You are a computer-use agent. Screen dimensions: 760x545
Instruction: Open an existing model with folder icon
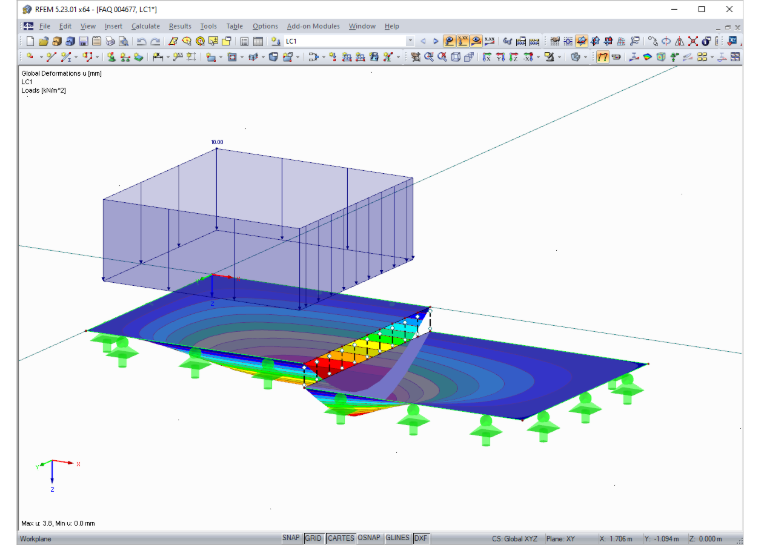[x=44, y=41]
